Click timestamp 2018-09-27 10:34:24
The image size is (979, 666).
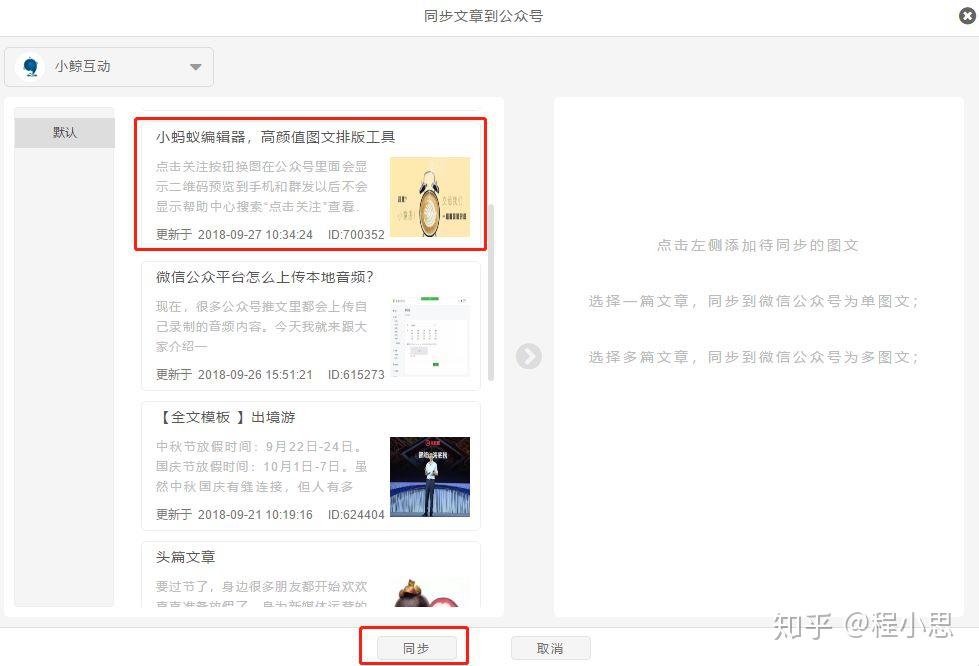click(255, 235)
